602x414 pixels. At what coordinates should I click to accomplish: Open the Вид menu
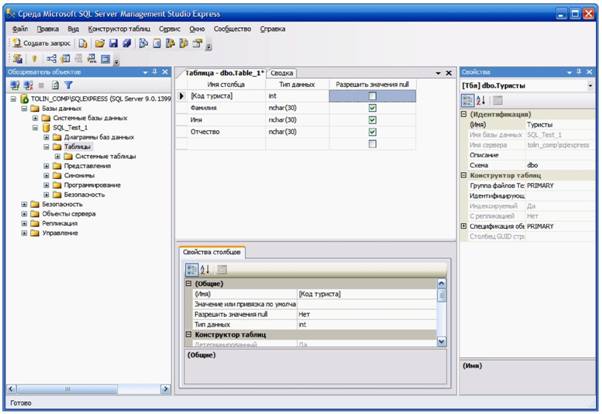coord(73,29)
